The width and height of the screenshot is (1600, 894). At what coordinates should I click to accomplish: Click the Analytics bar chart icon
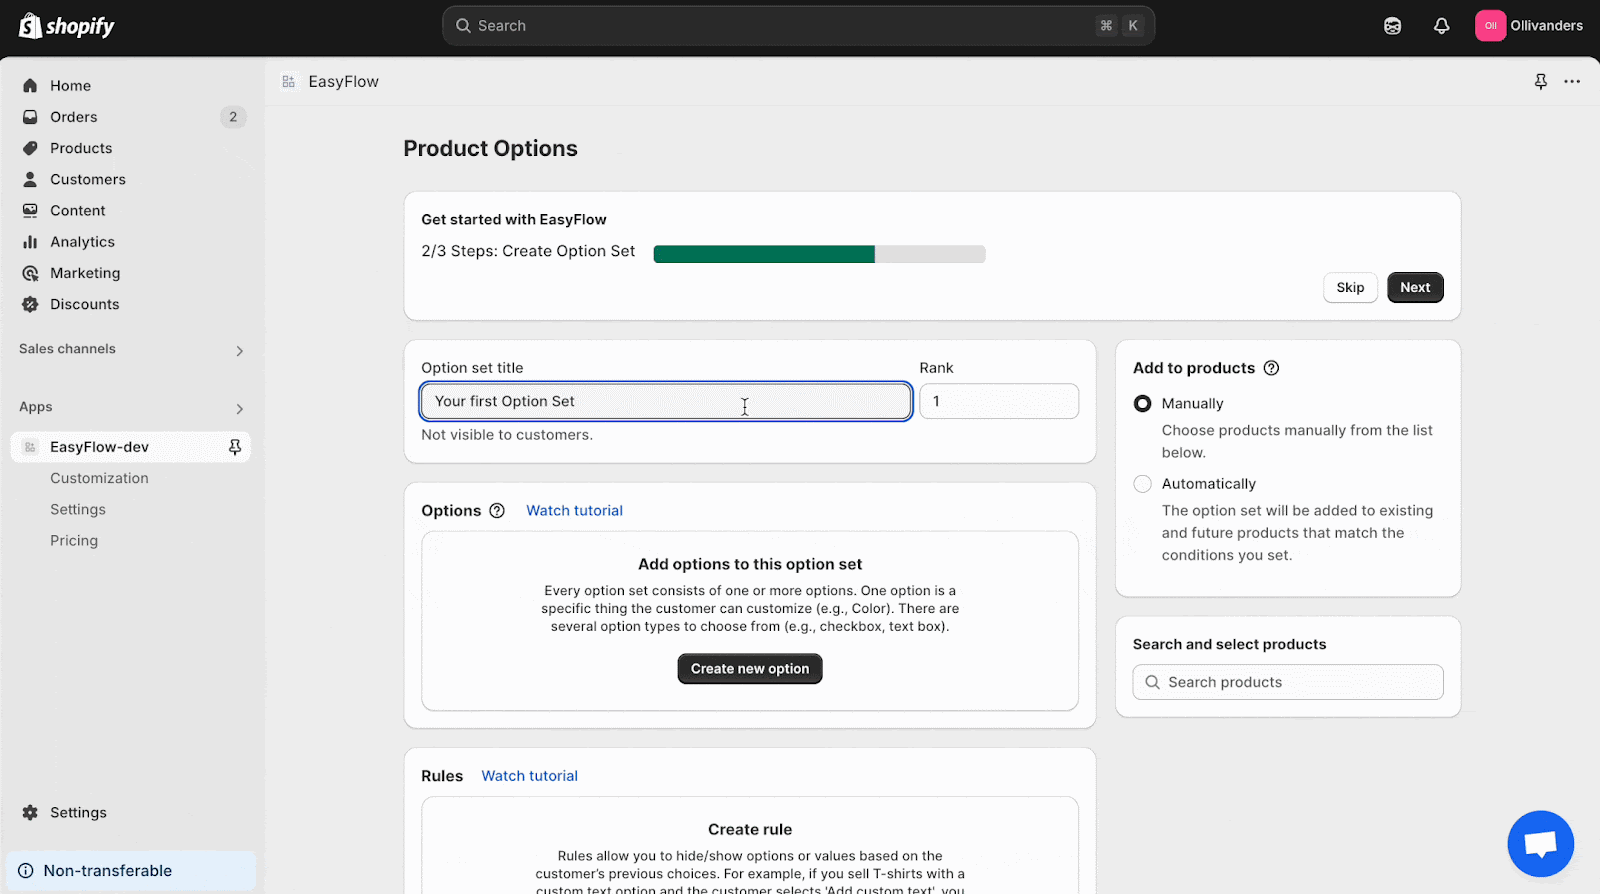coord(30,242)
